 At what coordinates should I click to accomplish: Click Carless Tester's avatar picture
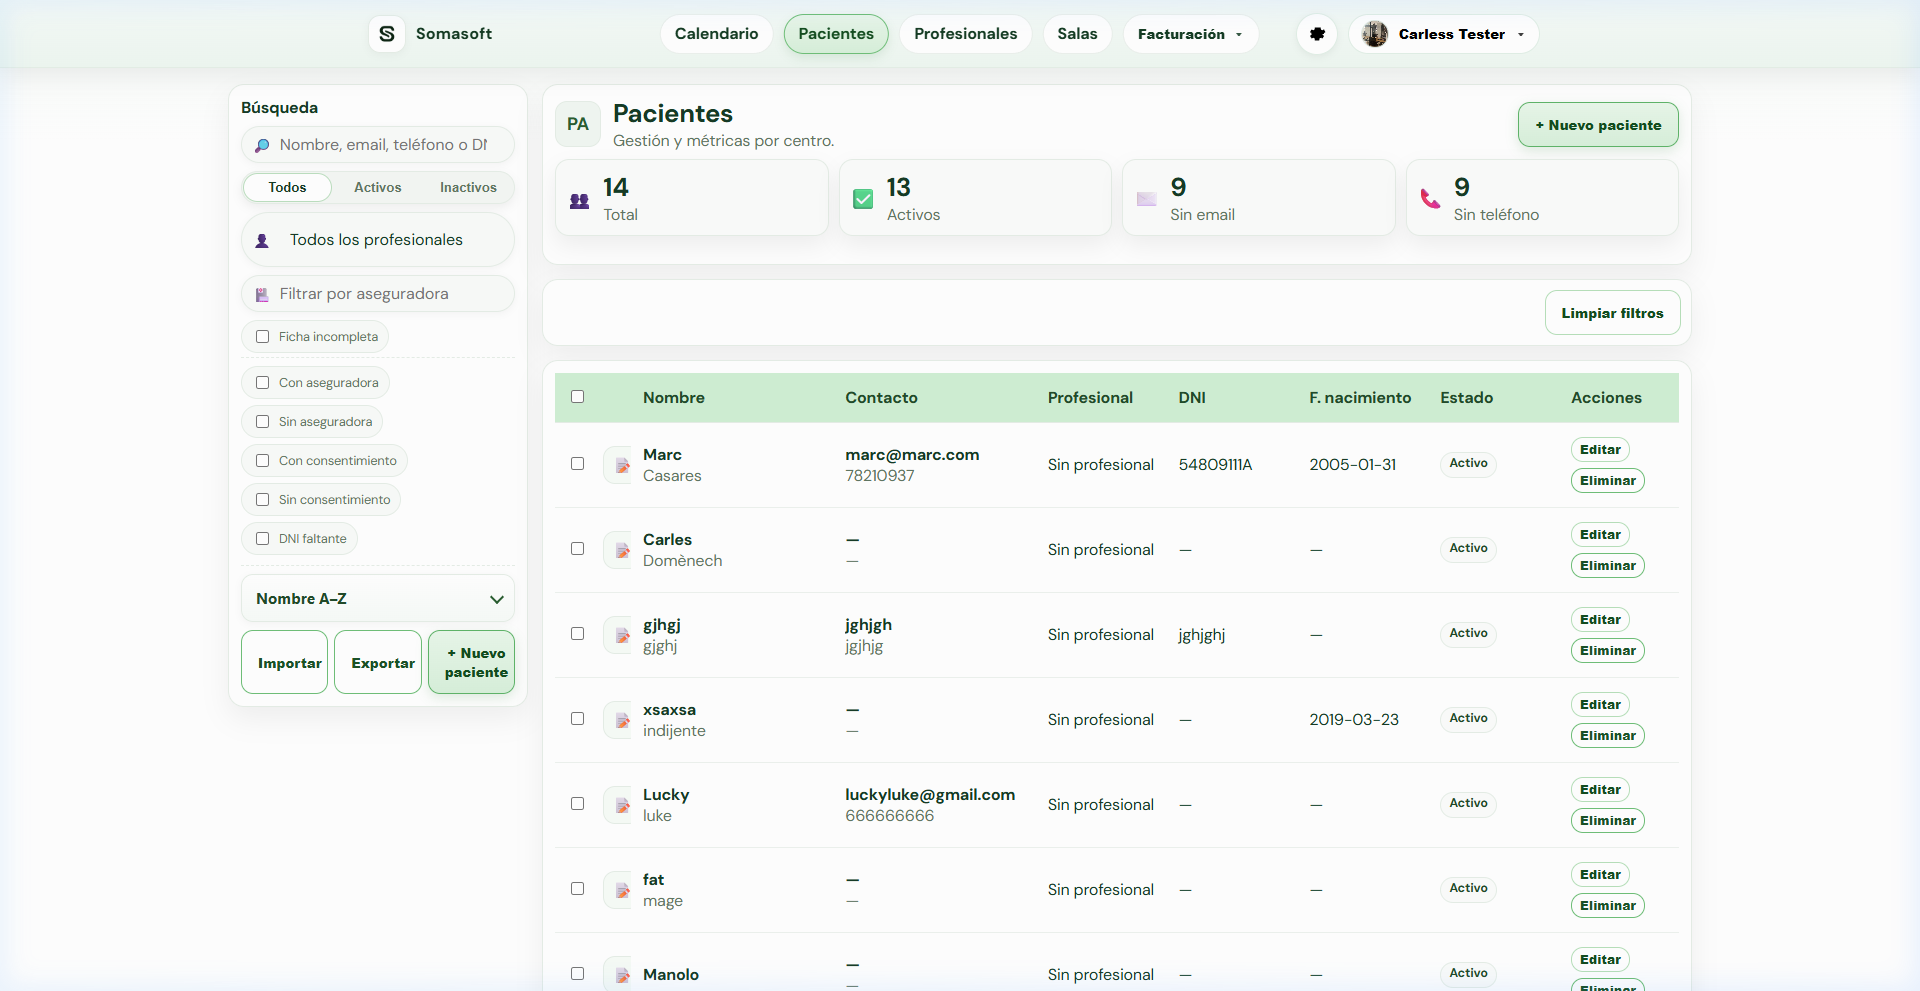1375,34
